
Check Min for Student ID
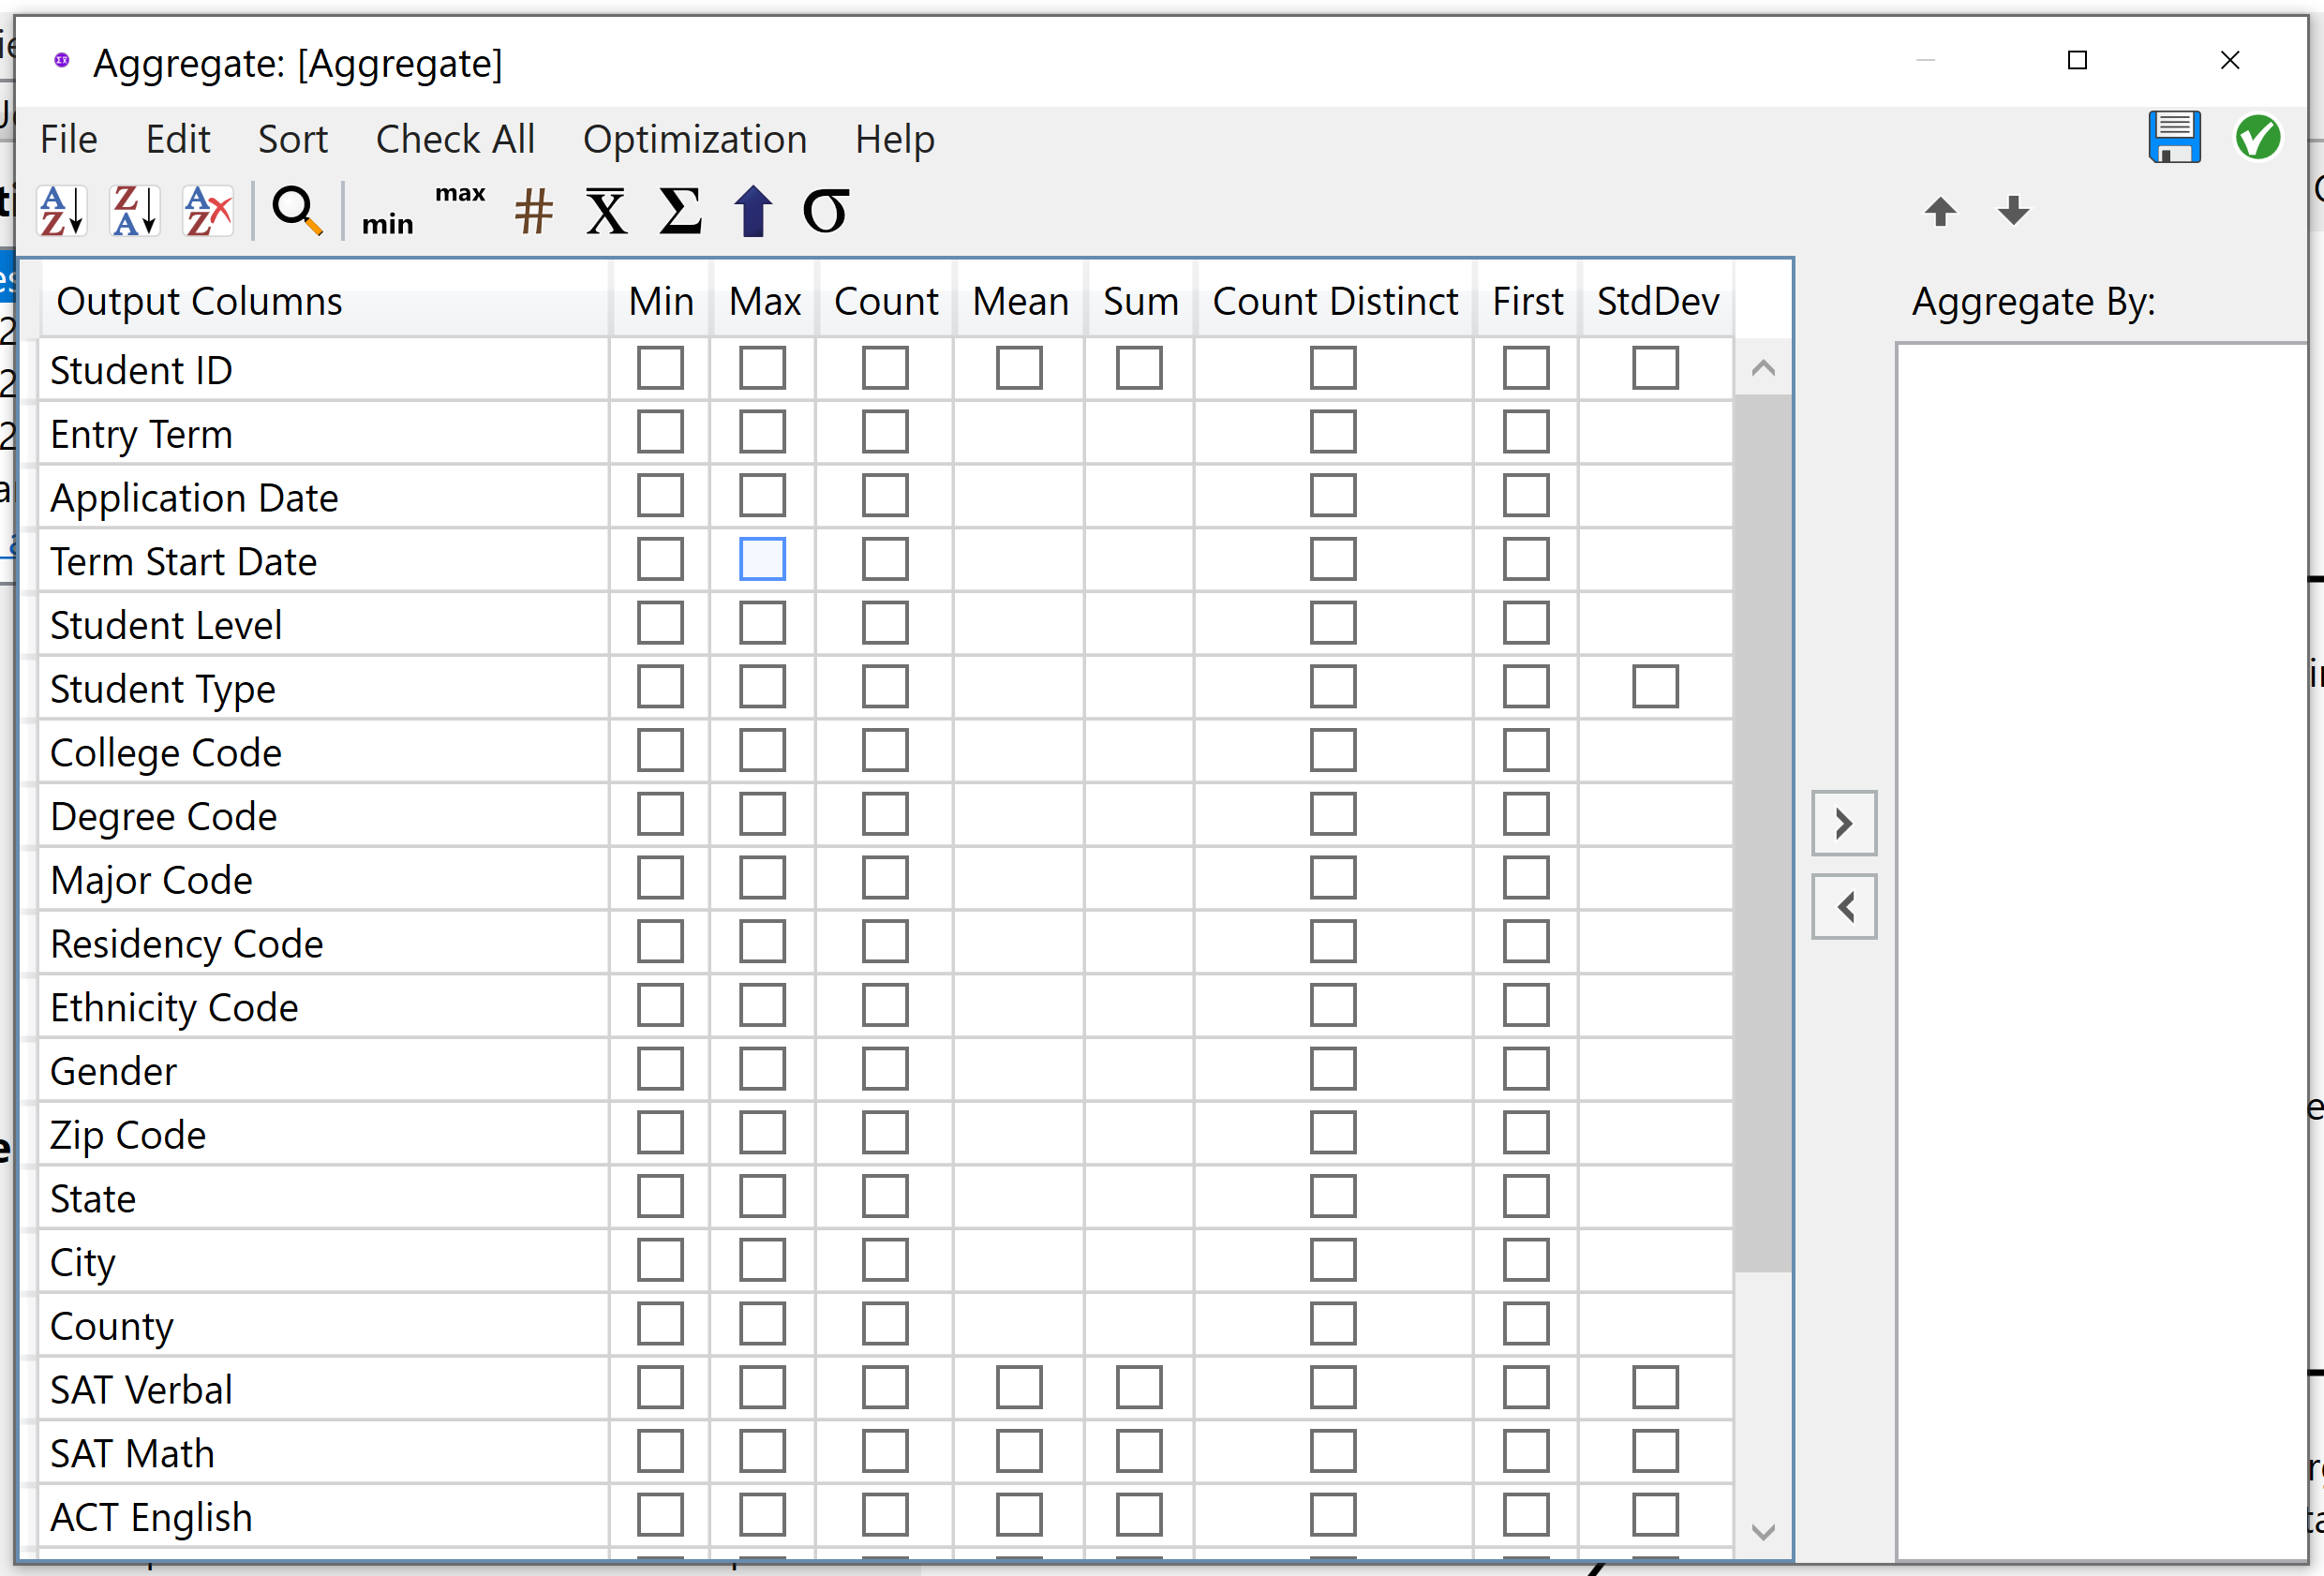[x=660, y=368]
